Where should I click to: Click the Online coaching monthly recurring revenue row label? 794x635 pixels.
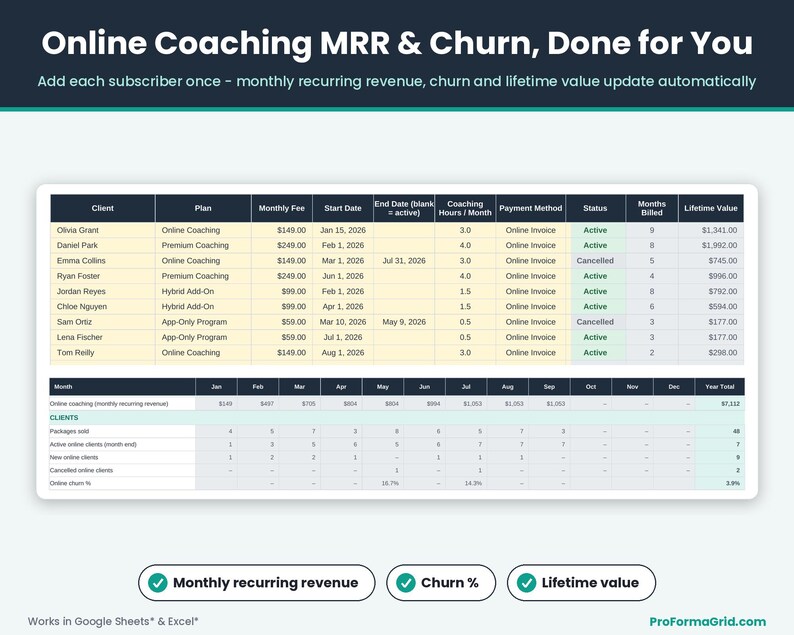point(109,404)
